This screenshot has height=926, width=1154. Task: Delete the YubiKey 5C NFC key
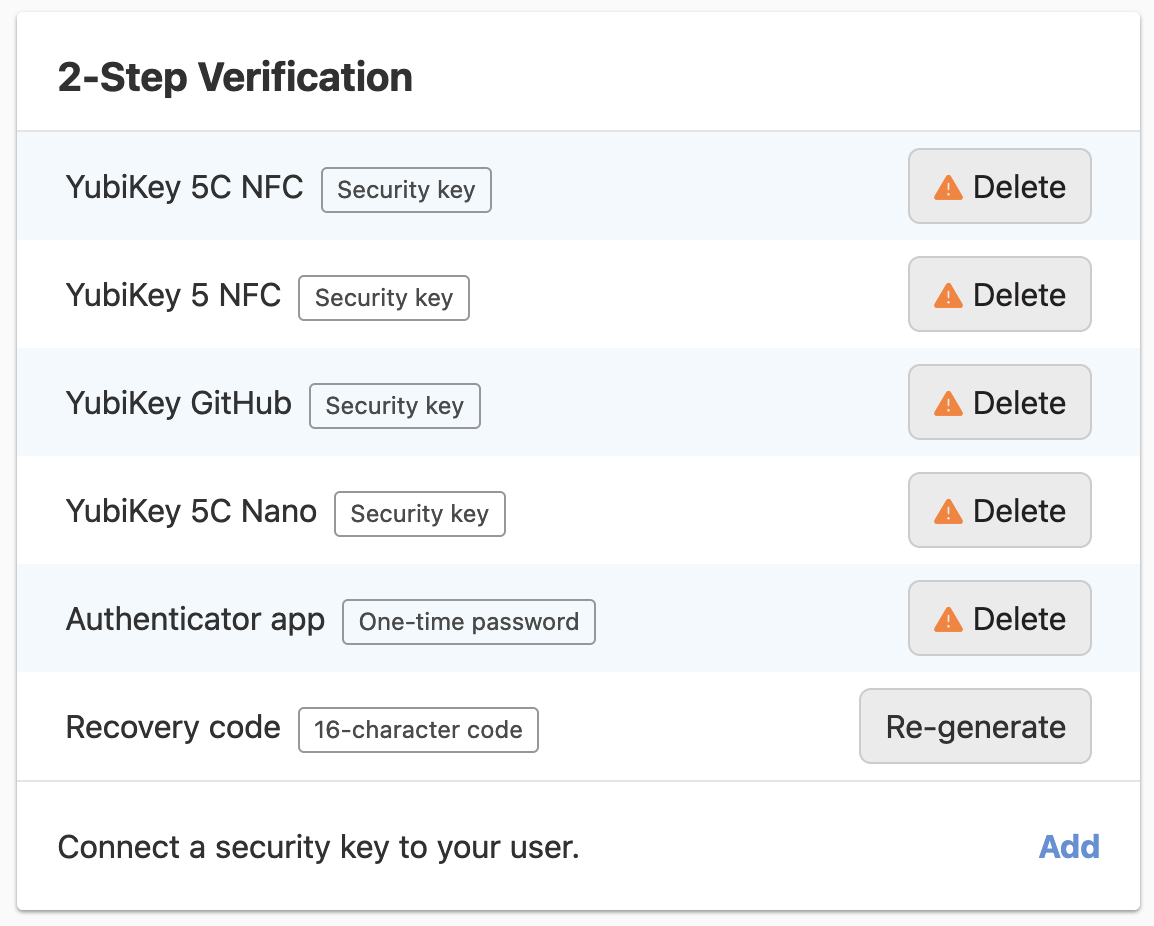coord(999,187)
